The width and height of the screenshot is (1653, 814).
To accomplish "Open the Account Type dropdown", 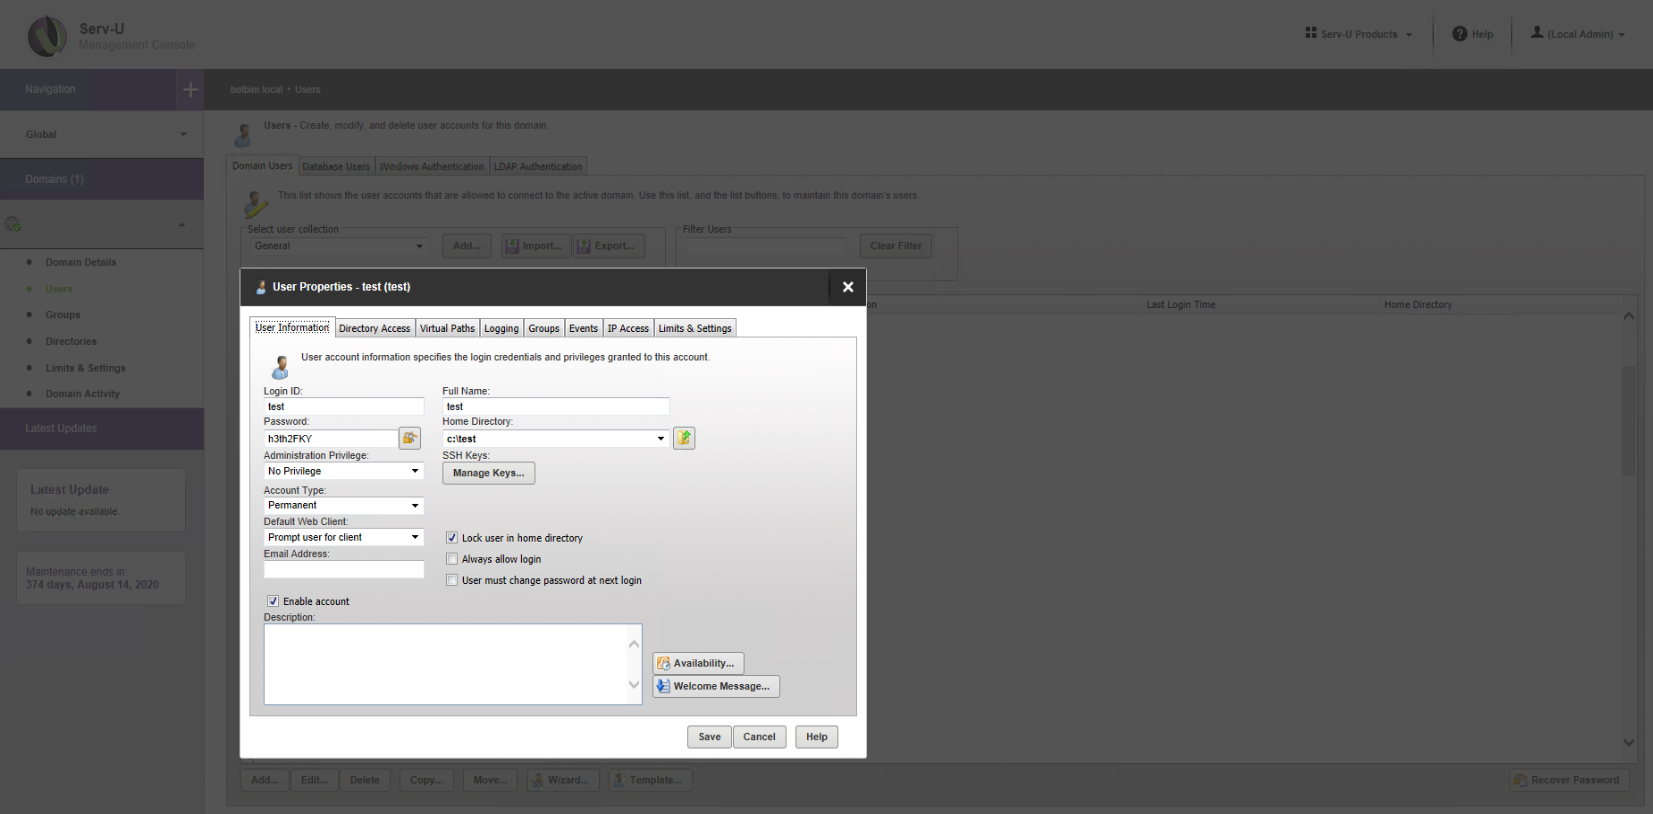I will pyautogui.click(x=414, y=505).
